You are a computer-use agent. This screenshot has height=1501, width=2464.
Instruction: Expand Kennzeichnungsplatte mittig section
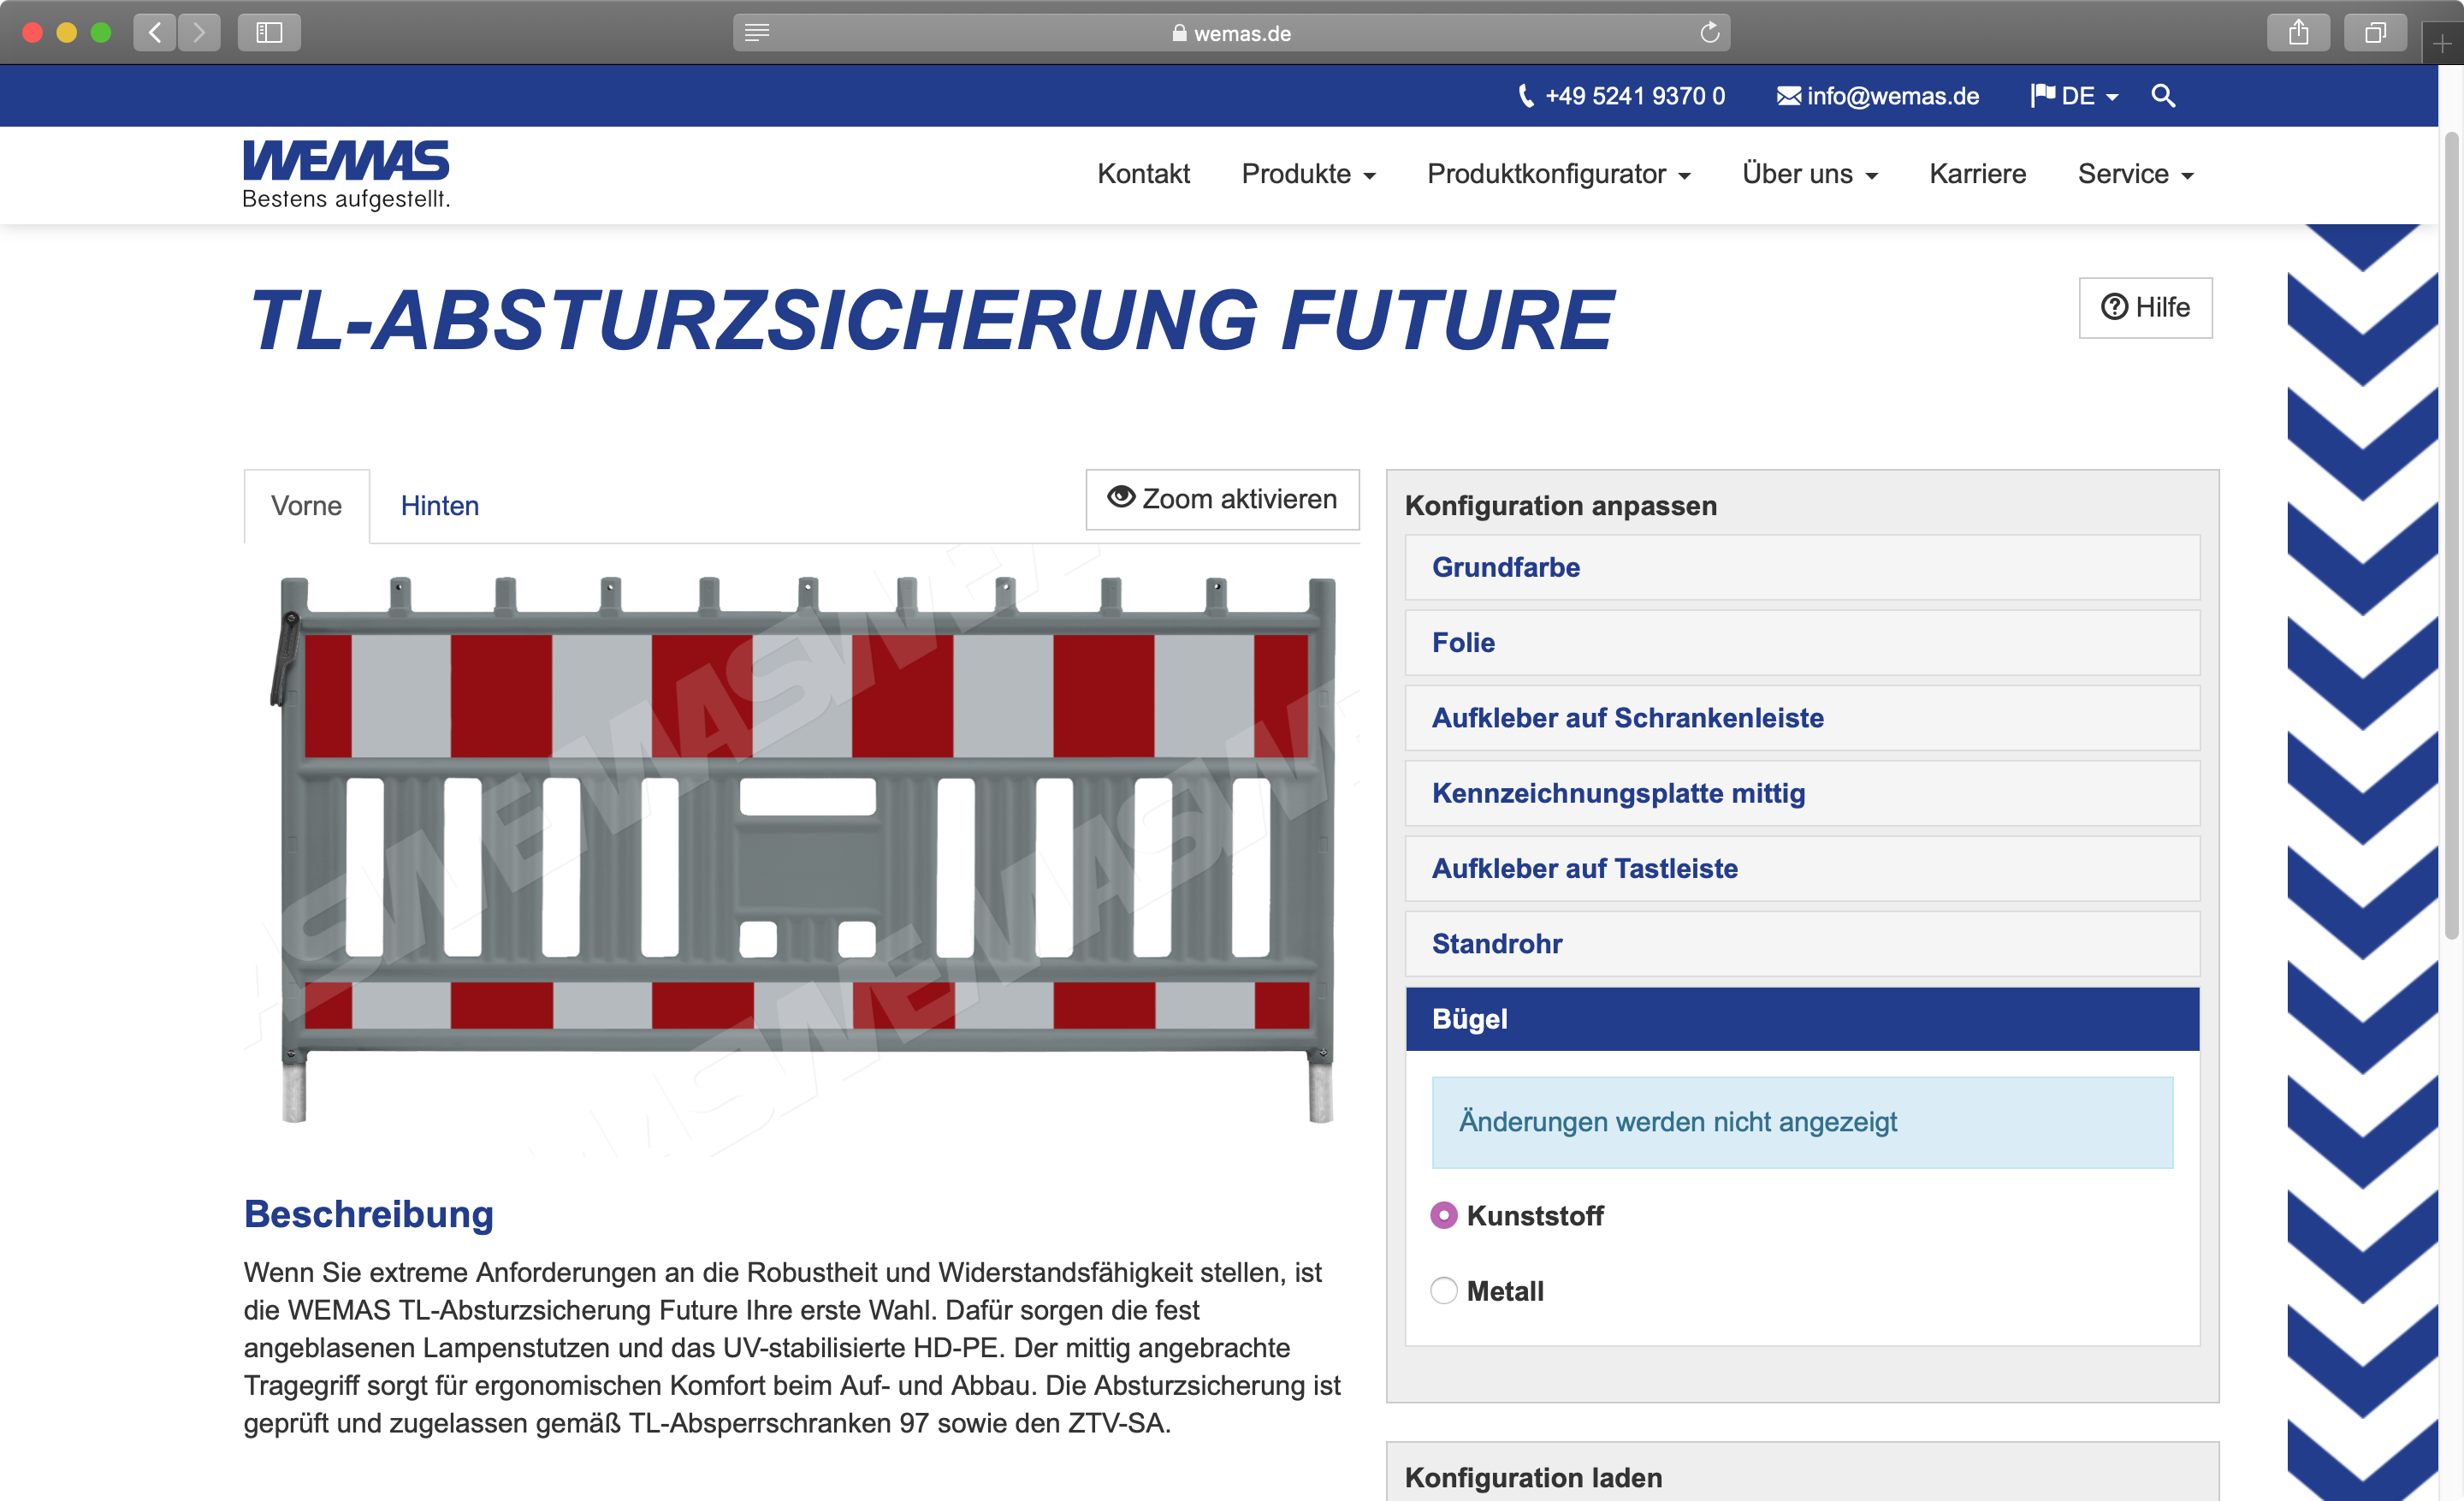pos(1802,793)
